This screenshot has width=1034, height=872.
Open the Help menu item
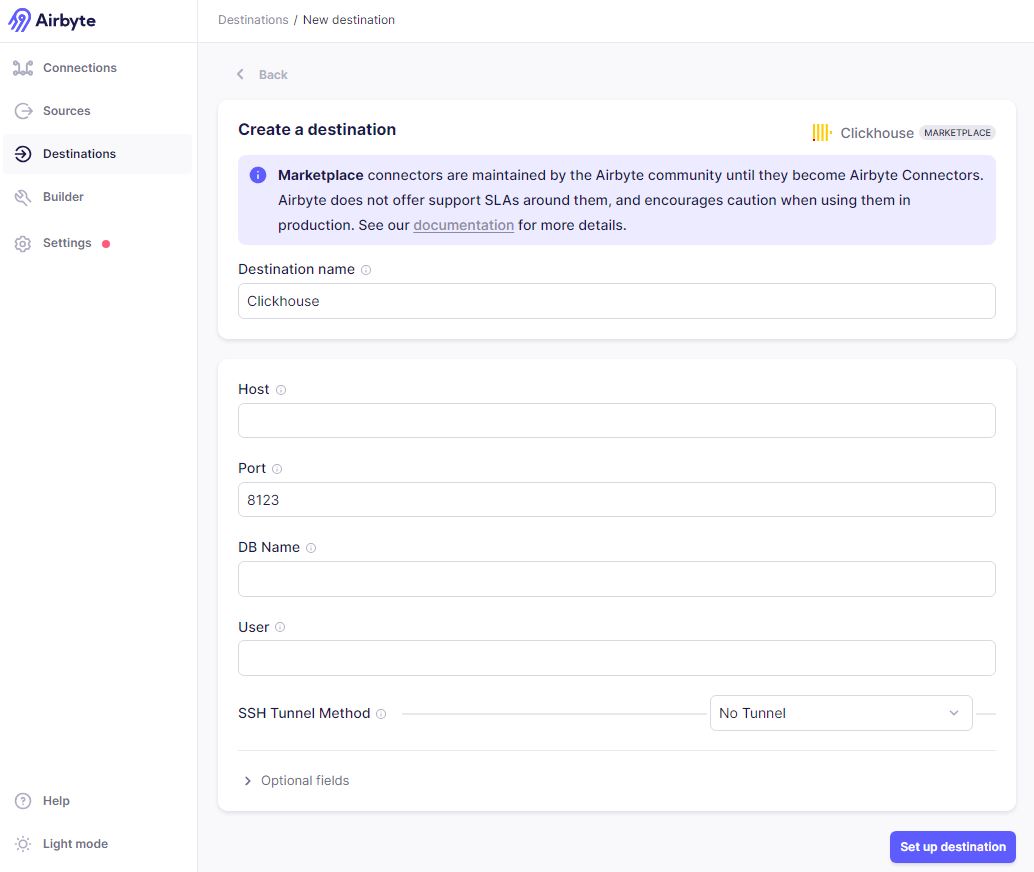(98, 801)
